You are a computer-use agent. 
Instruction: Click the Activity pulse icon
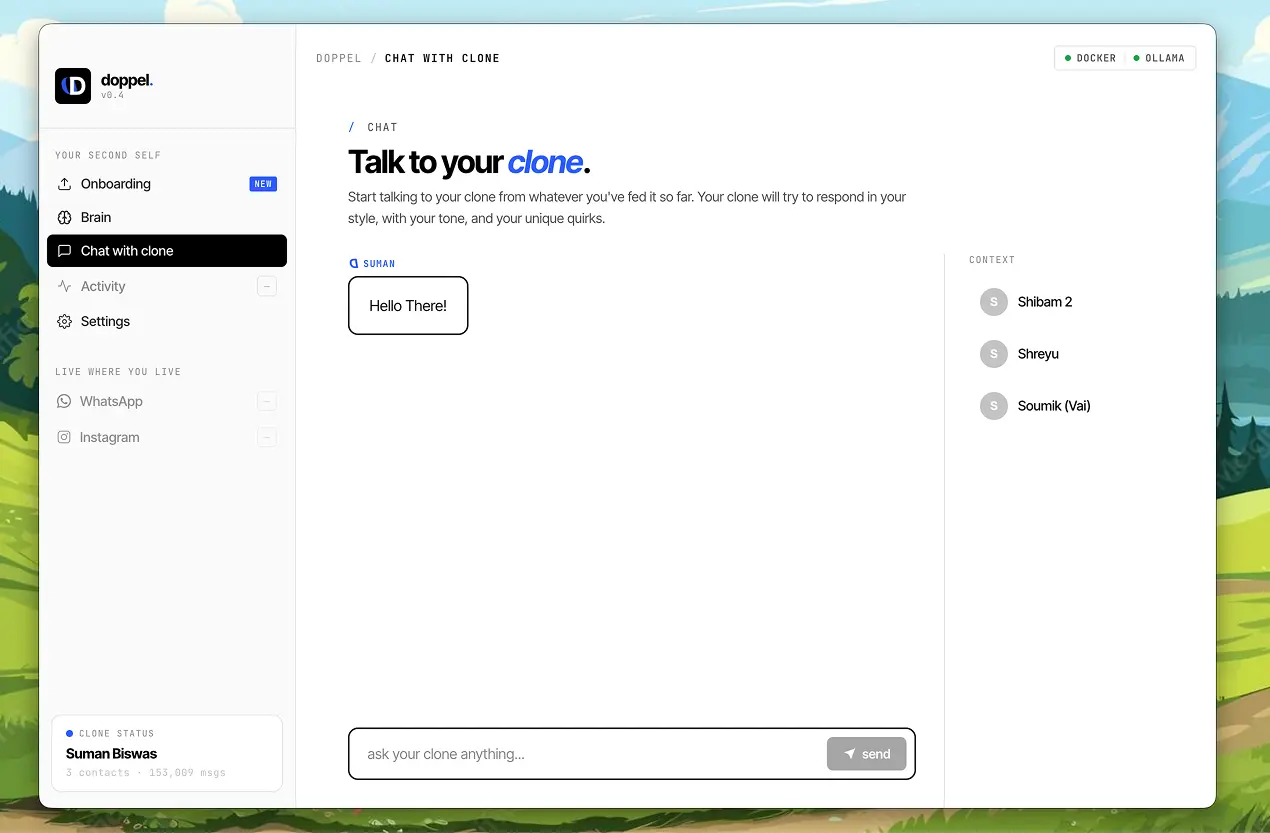click(x=64, y=286)
